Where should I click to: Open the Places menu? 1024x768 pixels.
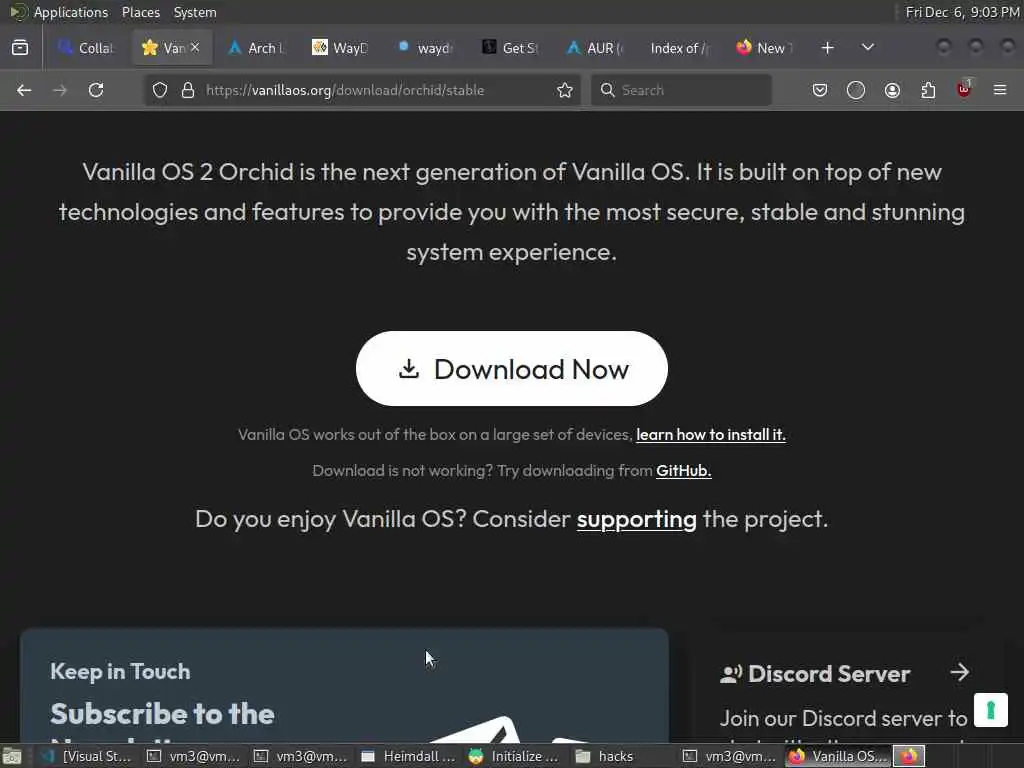pos(141,12)
